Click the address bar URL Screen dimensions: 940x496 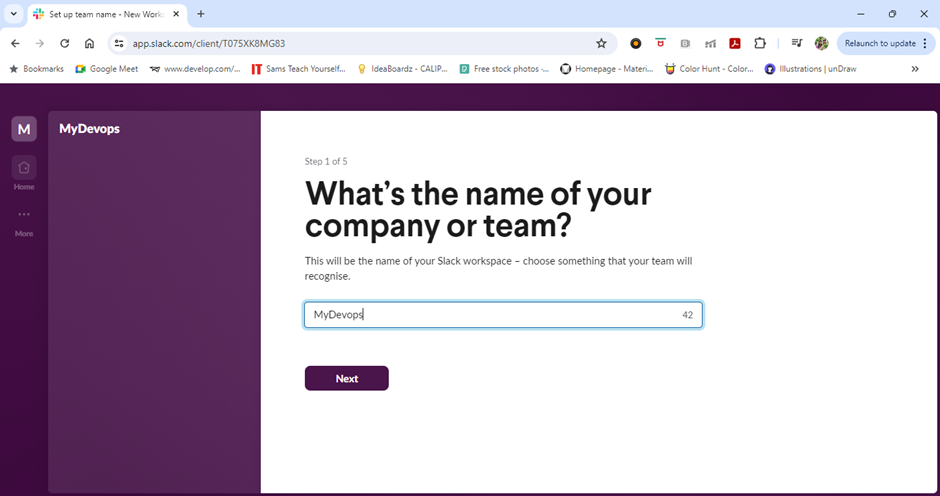click(x=209, y=43)
